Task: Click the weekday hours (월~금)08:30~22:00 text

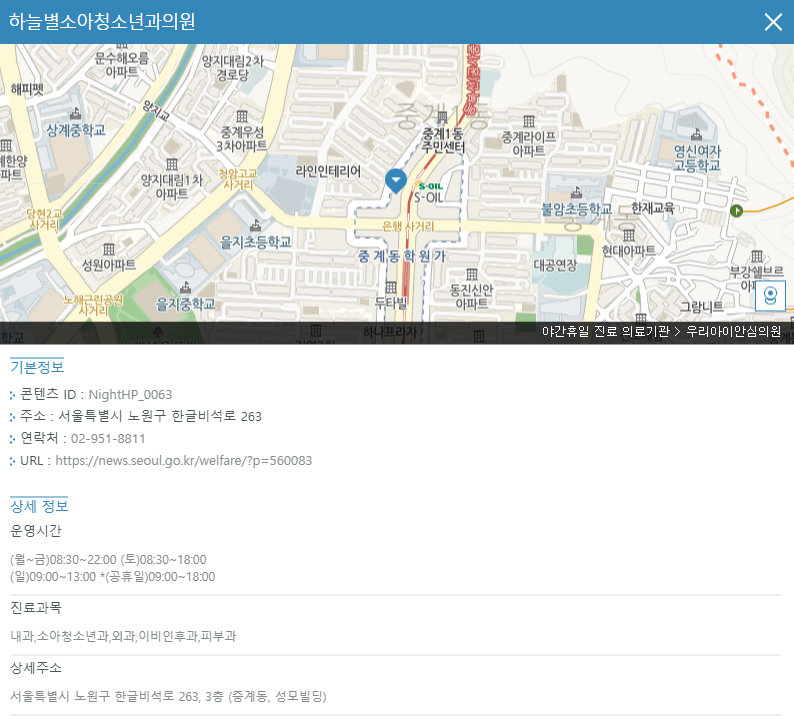Action: coord(63,560)
